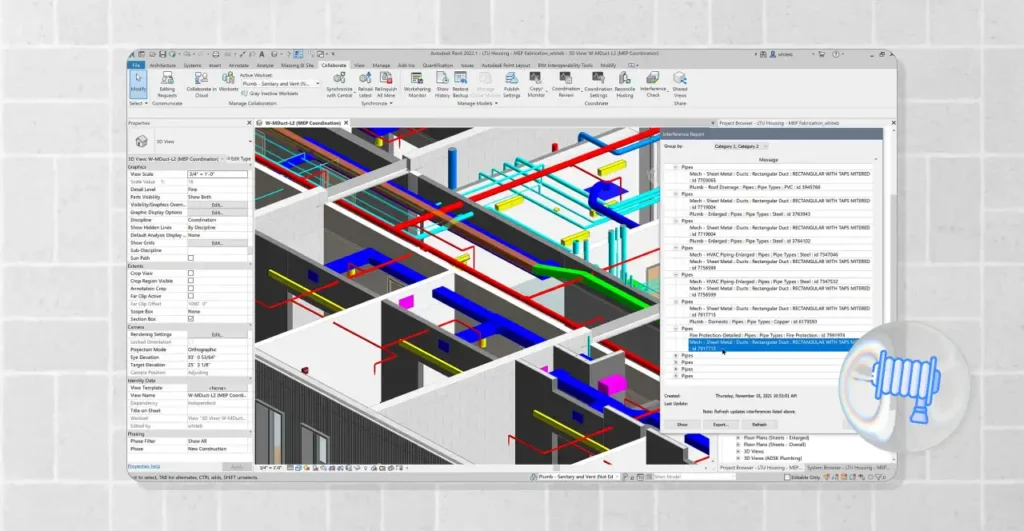Click Print icon in quick access toolbar

pos(216,54)
